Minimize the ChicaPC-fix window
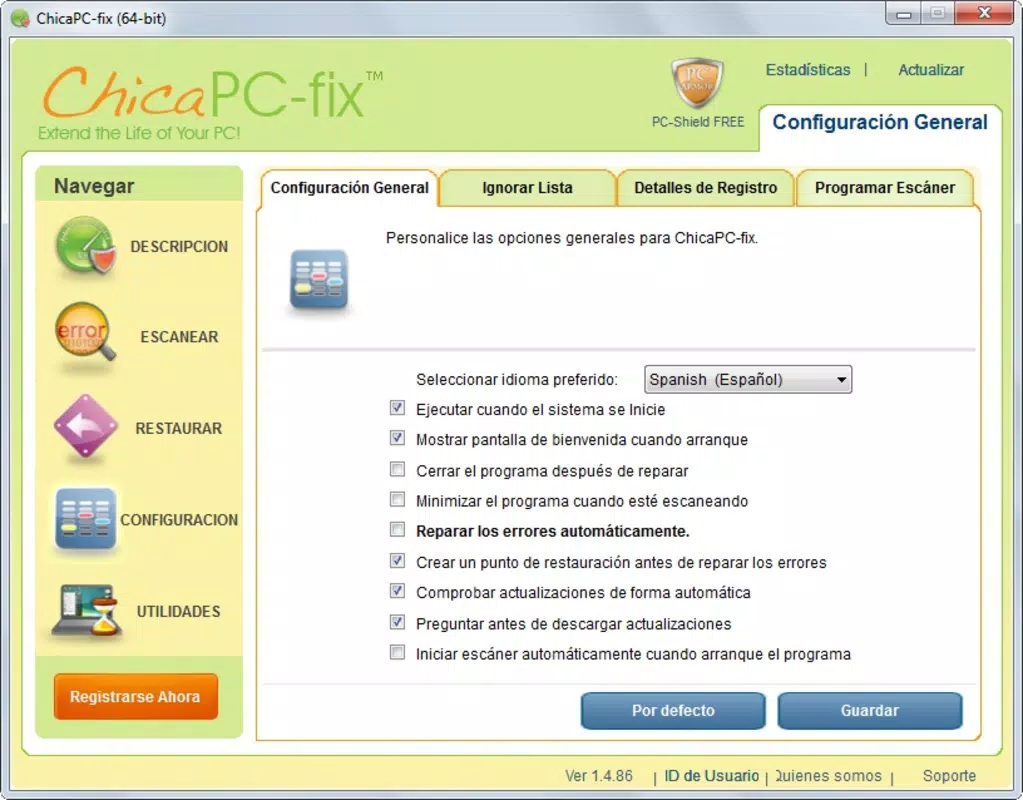 (x=904, y=14)
